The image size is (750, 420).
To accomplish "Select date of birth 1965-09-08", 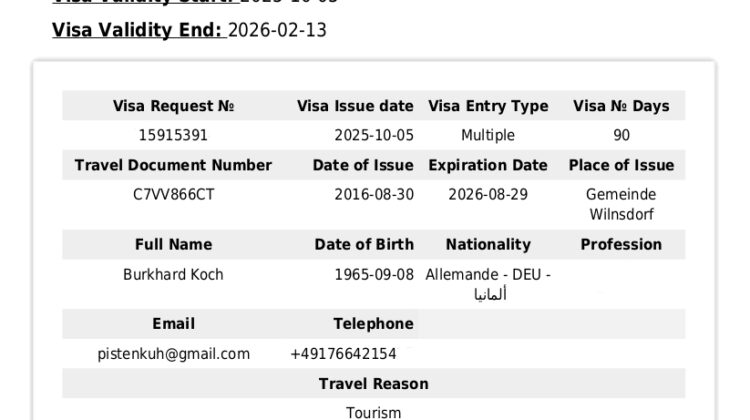I will (x=374, y=274).
